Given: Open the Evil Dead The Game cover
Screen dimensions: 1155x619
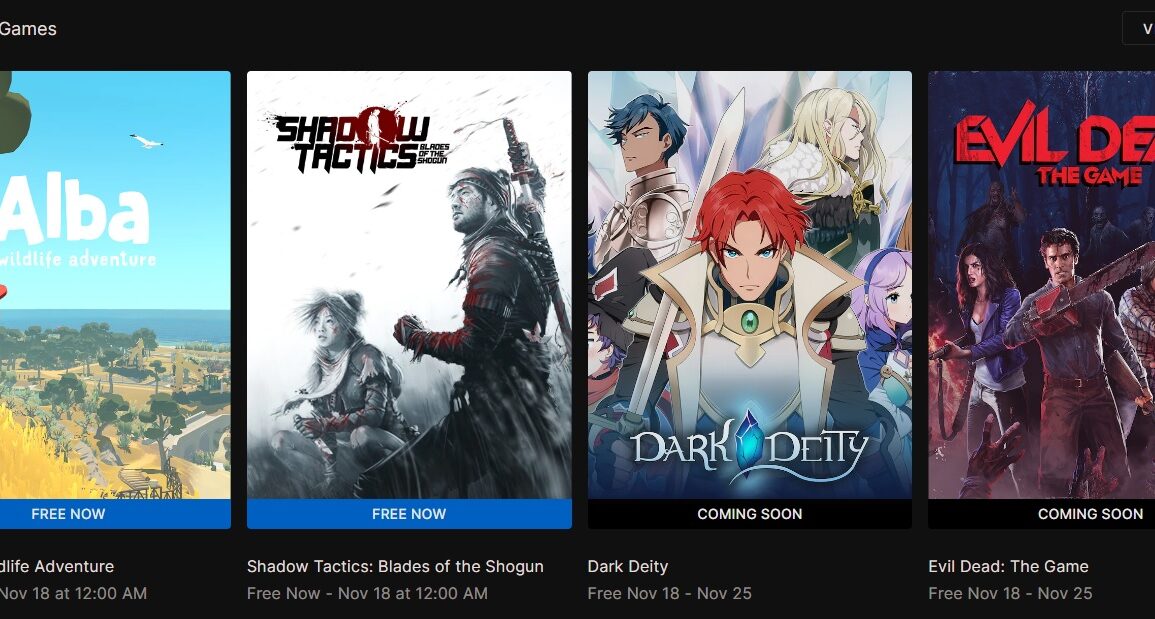Looking at the screenshot, I should point(1042,284).
